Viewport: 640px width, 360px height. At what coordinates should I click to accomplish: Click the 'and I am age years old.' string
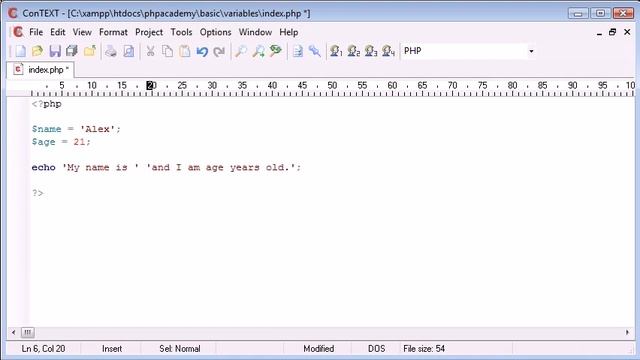click(221, 167)
